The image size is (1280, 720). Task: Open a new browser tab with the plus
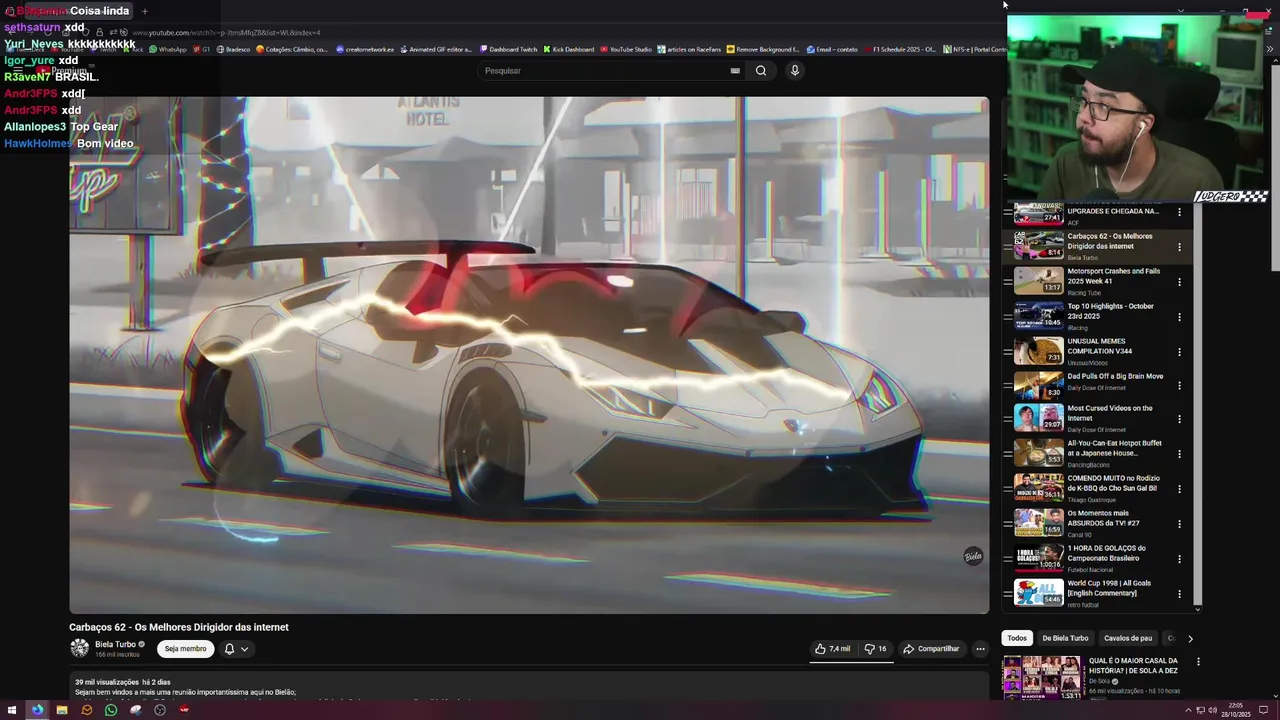click(x=144, y=11)
